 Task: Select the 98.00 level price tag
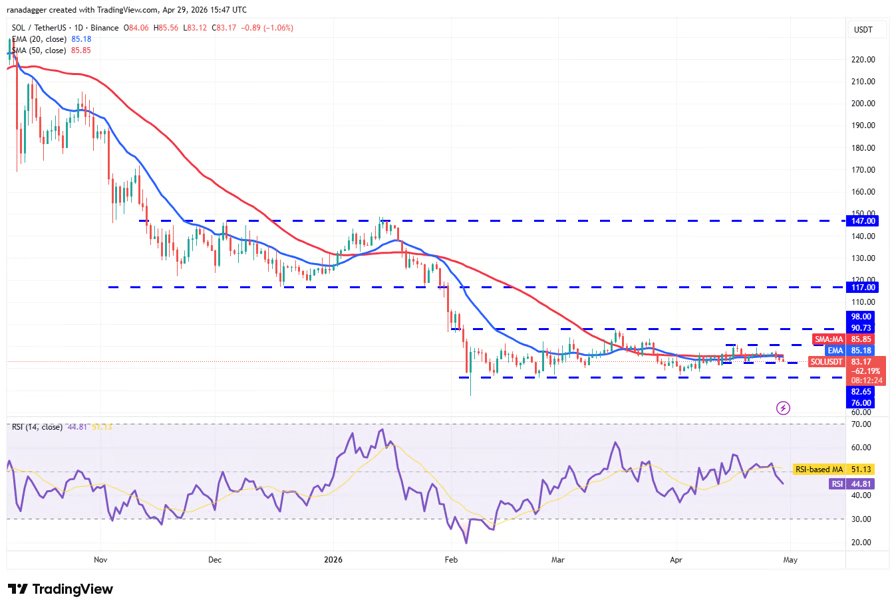point(861,316)
